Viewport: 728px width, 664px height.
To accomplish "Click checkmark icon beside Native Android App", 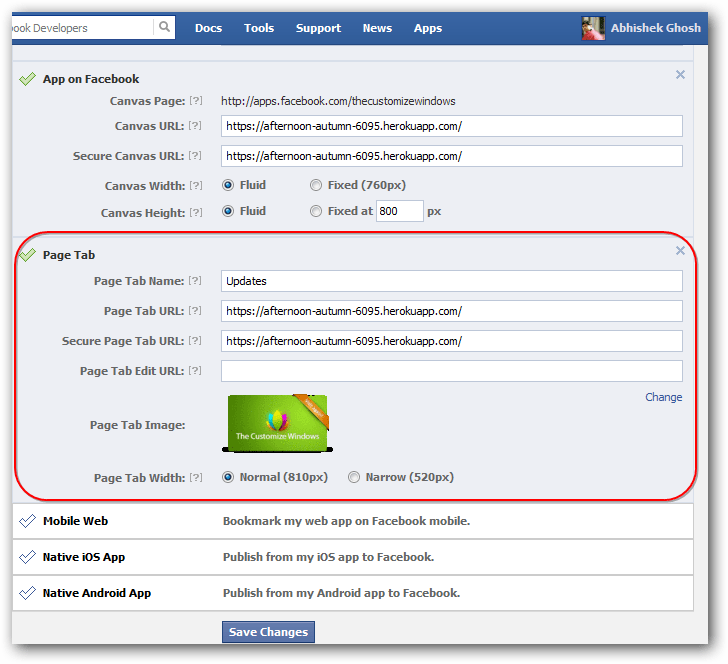I will coord(27,593).
